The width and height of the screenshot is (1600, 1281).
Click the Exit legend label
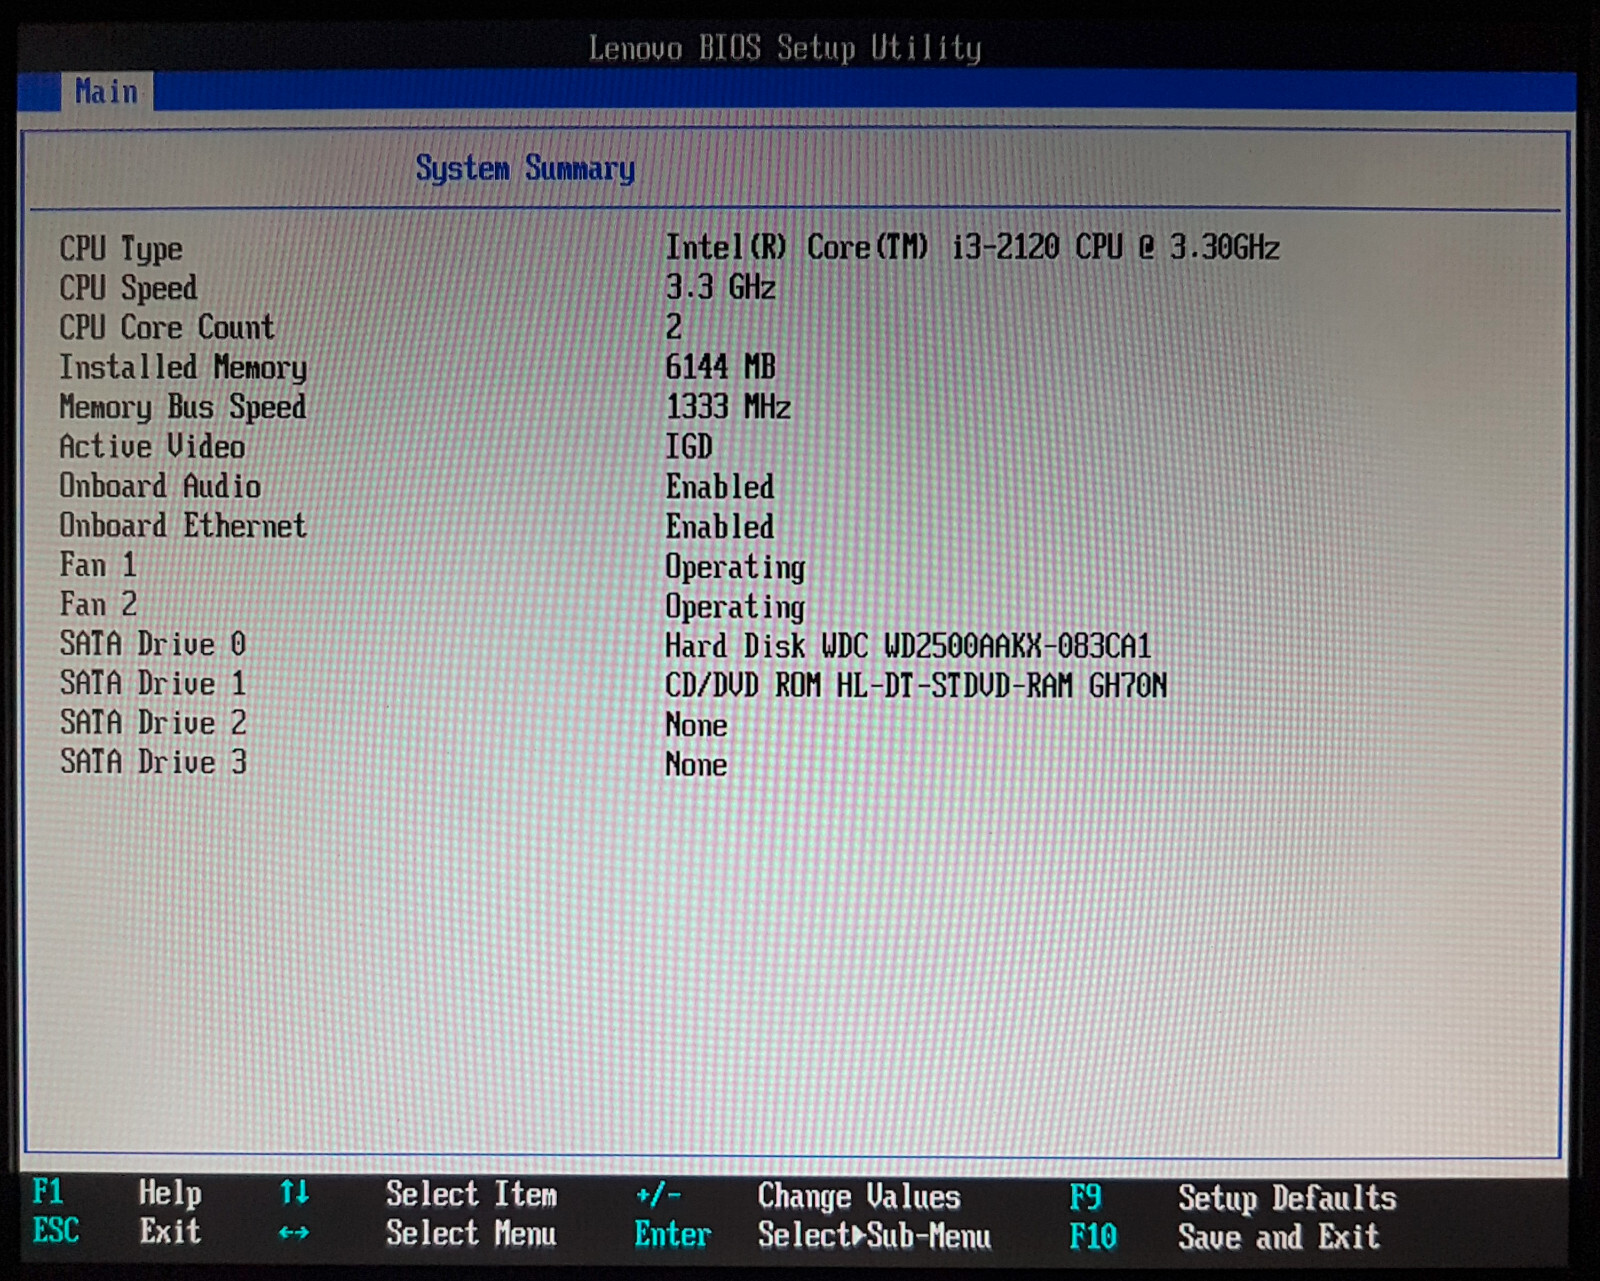tap(170, 1231)
